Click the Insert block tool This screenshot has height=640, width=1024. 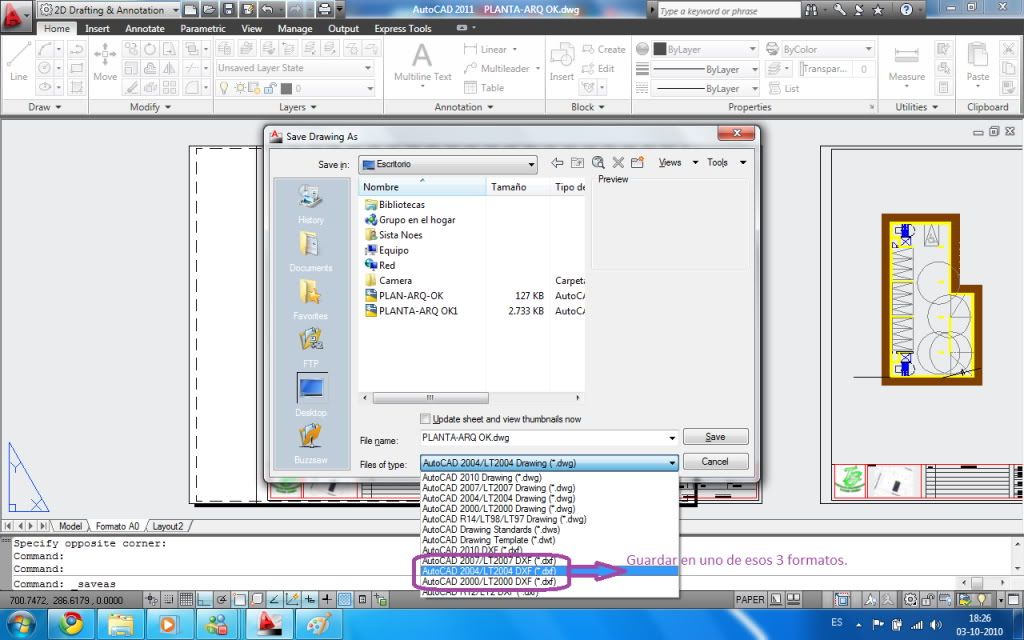(561, 63)
